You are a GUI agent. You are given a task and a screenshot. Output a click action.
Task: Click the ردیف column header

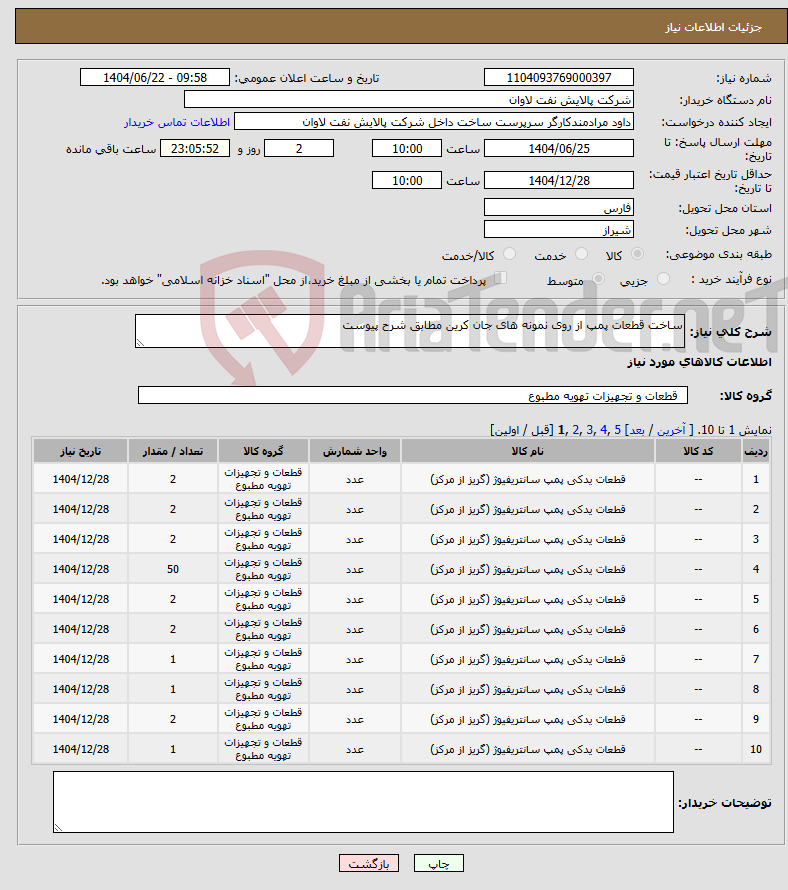(756, 451)
